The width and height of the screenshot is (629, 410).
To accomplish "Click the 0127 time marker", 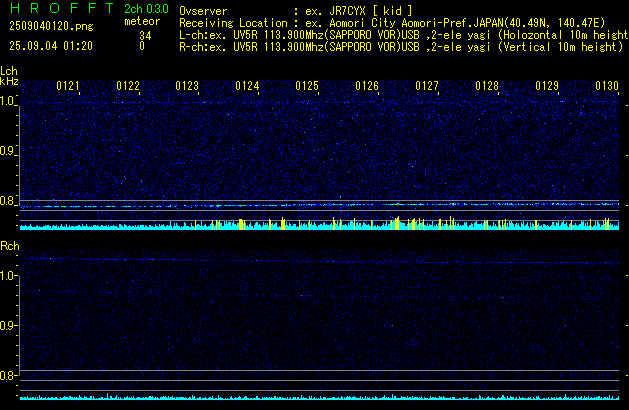I will pyautogui.click(x=427, y=86).
